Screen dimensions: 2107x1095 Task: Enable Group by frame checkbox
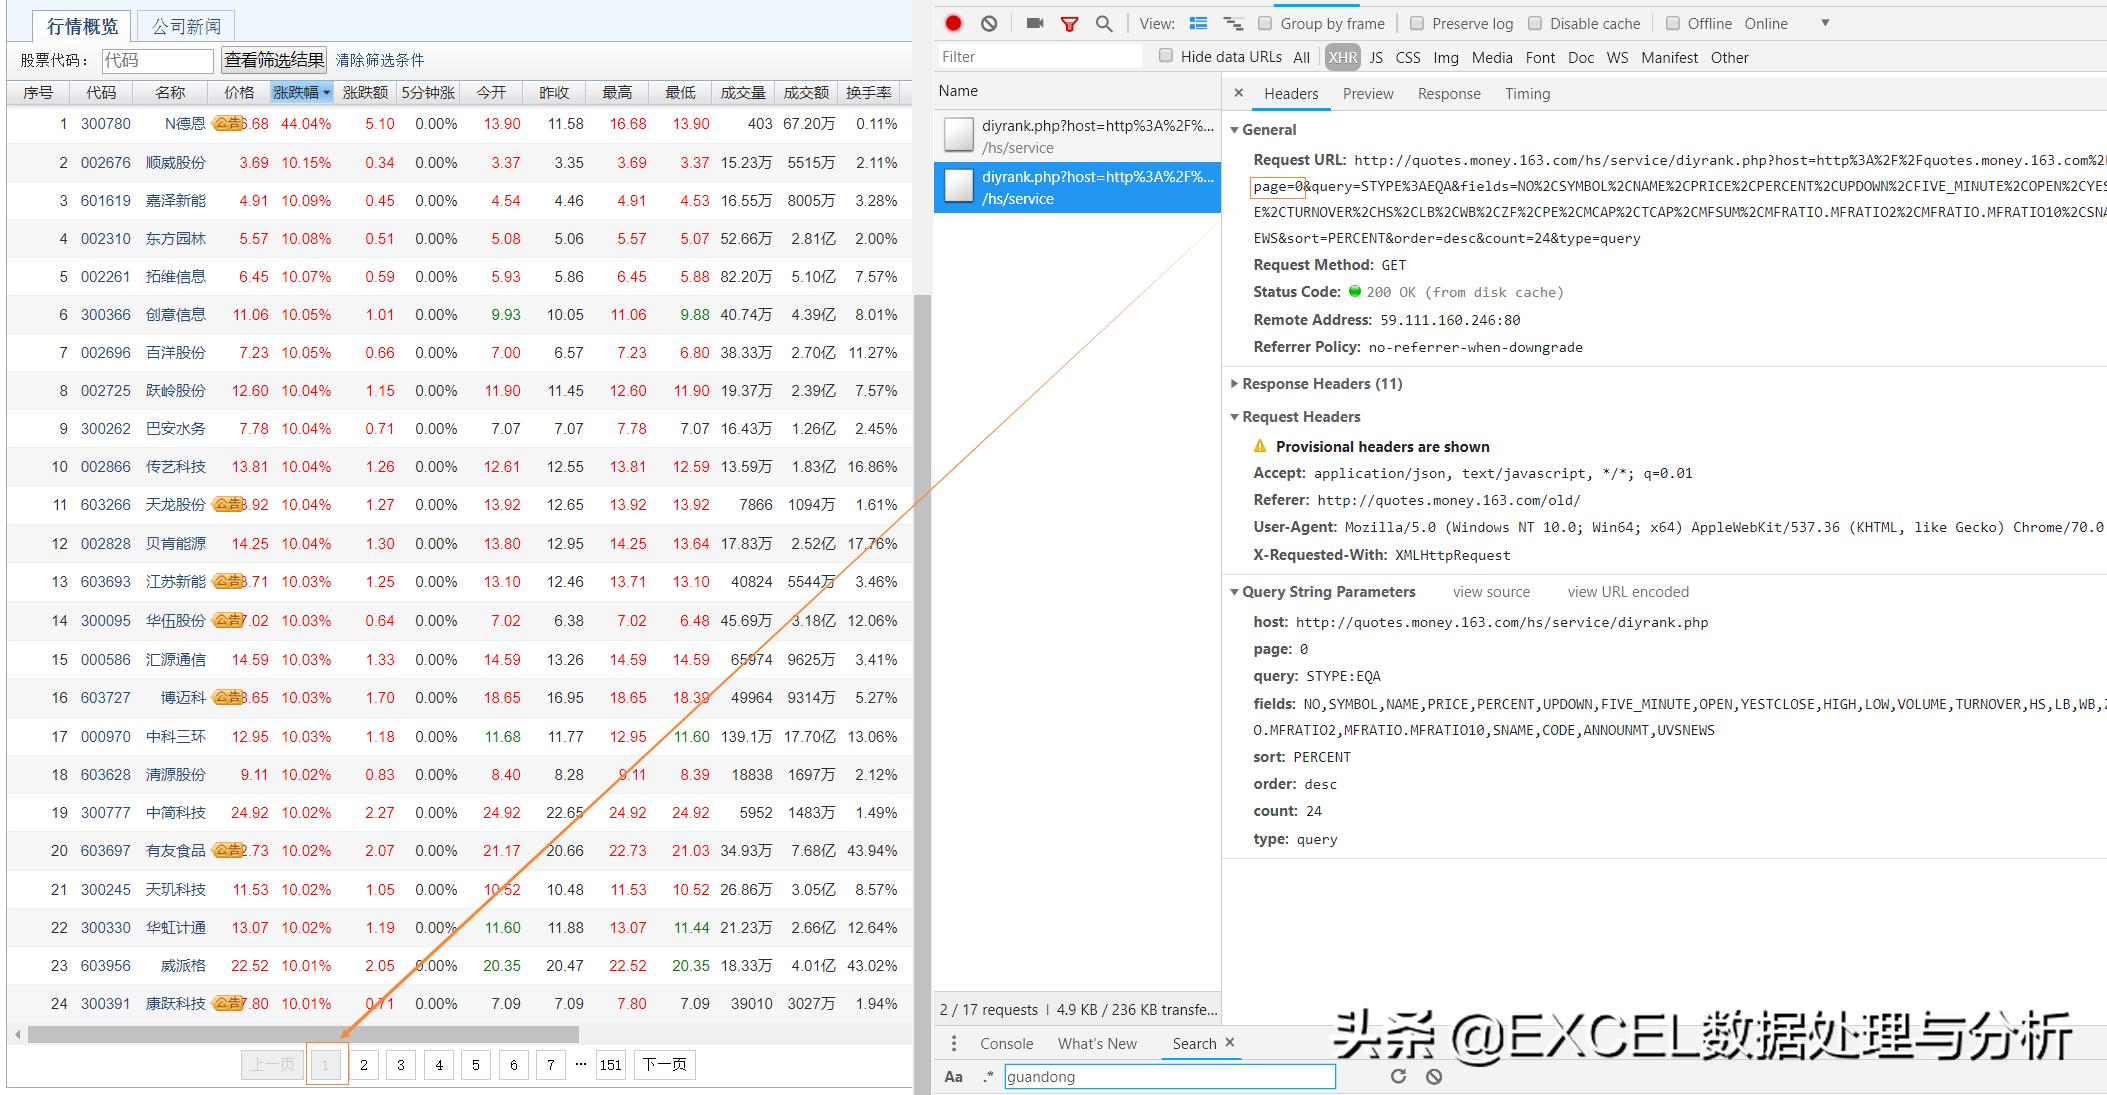coord(1265,23)
